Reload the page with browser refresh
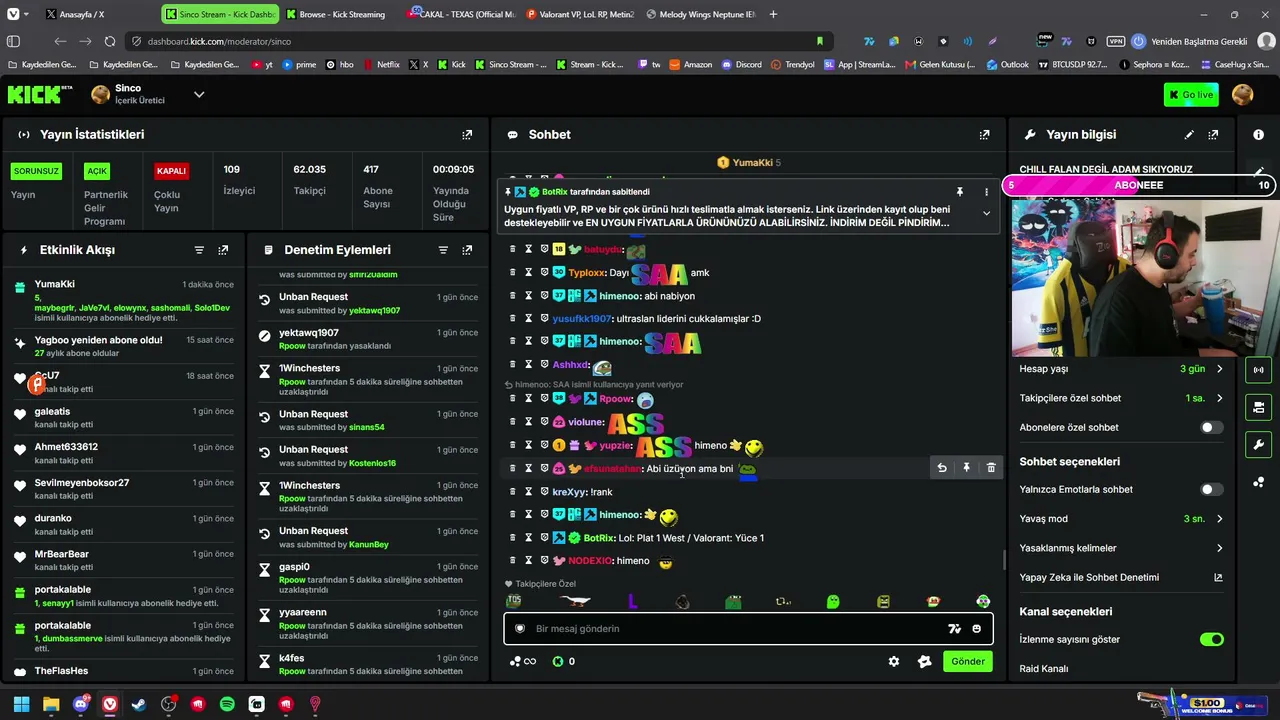1280x720 pixels. [x=109, y=41]
